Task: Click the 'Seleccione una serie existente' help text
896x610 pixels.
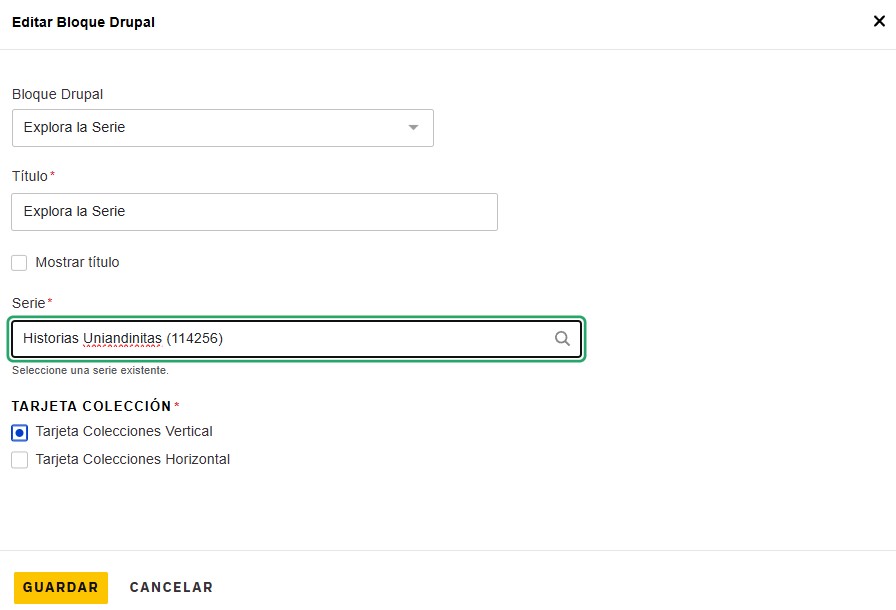Action: [x=90, y=370]
